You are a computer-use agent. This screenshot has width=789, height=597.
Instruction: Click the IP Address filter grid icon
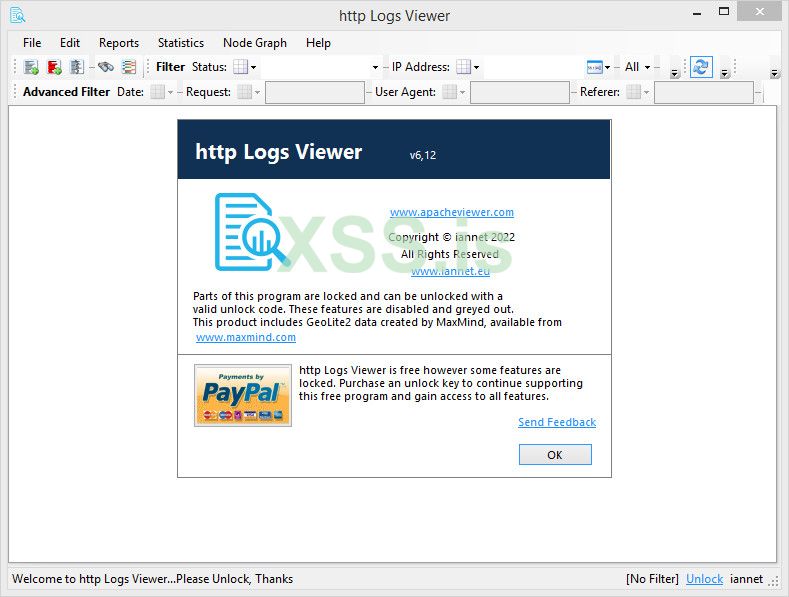click(463, 67)
